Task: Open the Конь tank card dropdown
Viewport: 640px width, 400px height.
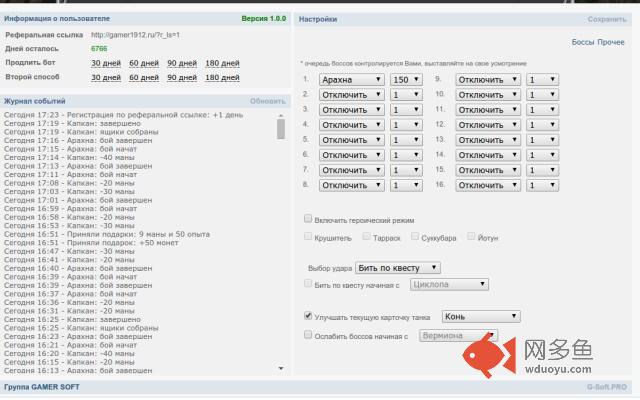Action: coord(481,316)
